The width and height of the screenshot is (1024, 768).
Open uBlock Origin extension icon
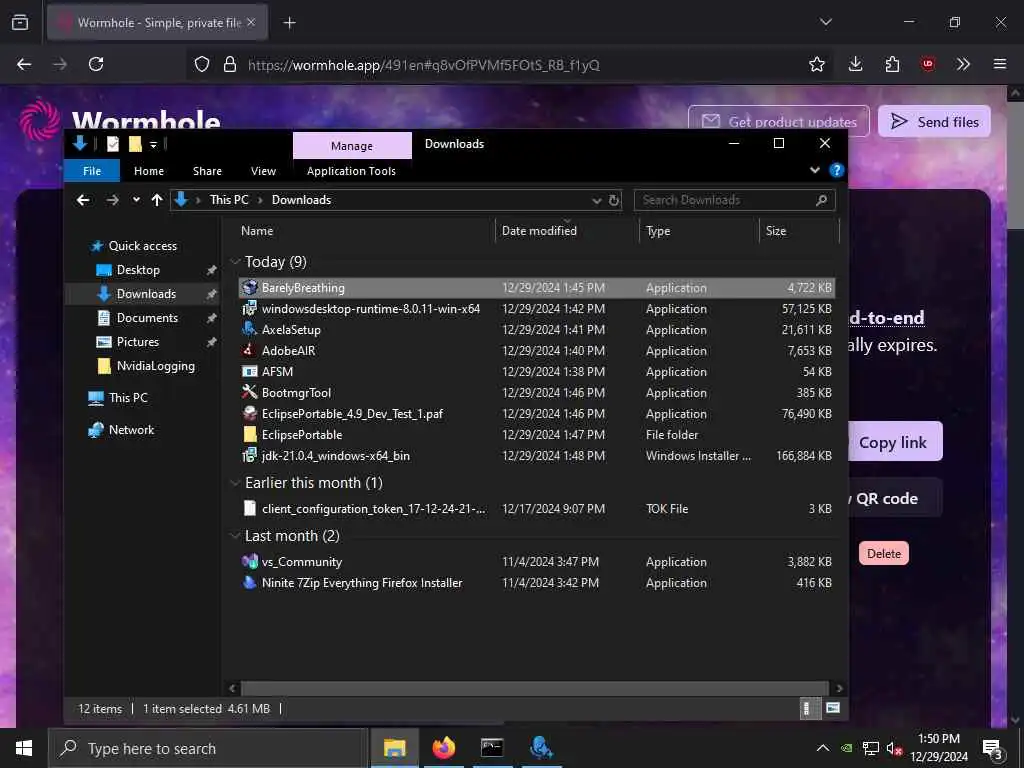[x=927, y=64]
